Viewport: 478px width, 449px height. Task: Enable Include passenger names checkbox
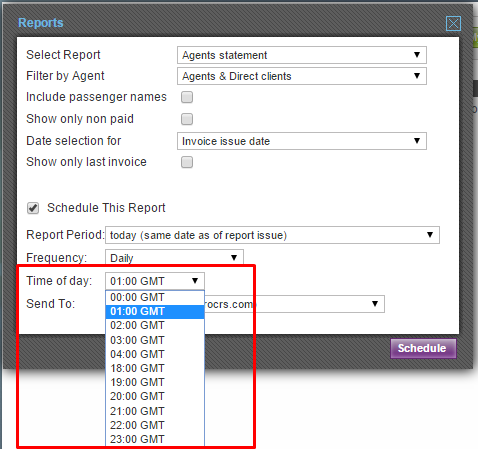click(187, 97)
